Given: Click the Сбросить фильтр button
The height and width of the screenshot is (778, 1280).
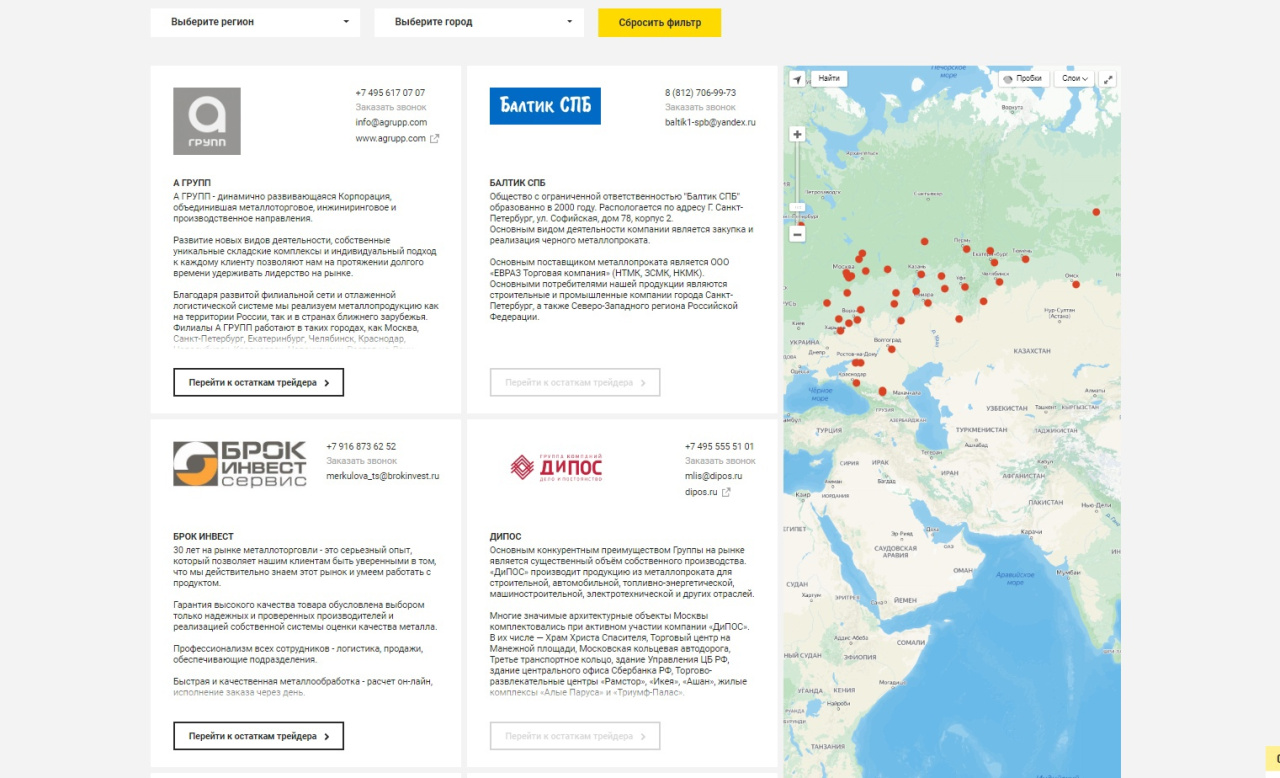Looking at the screenshot, I should (x=660, y=22).
